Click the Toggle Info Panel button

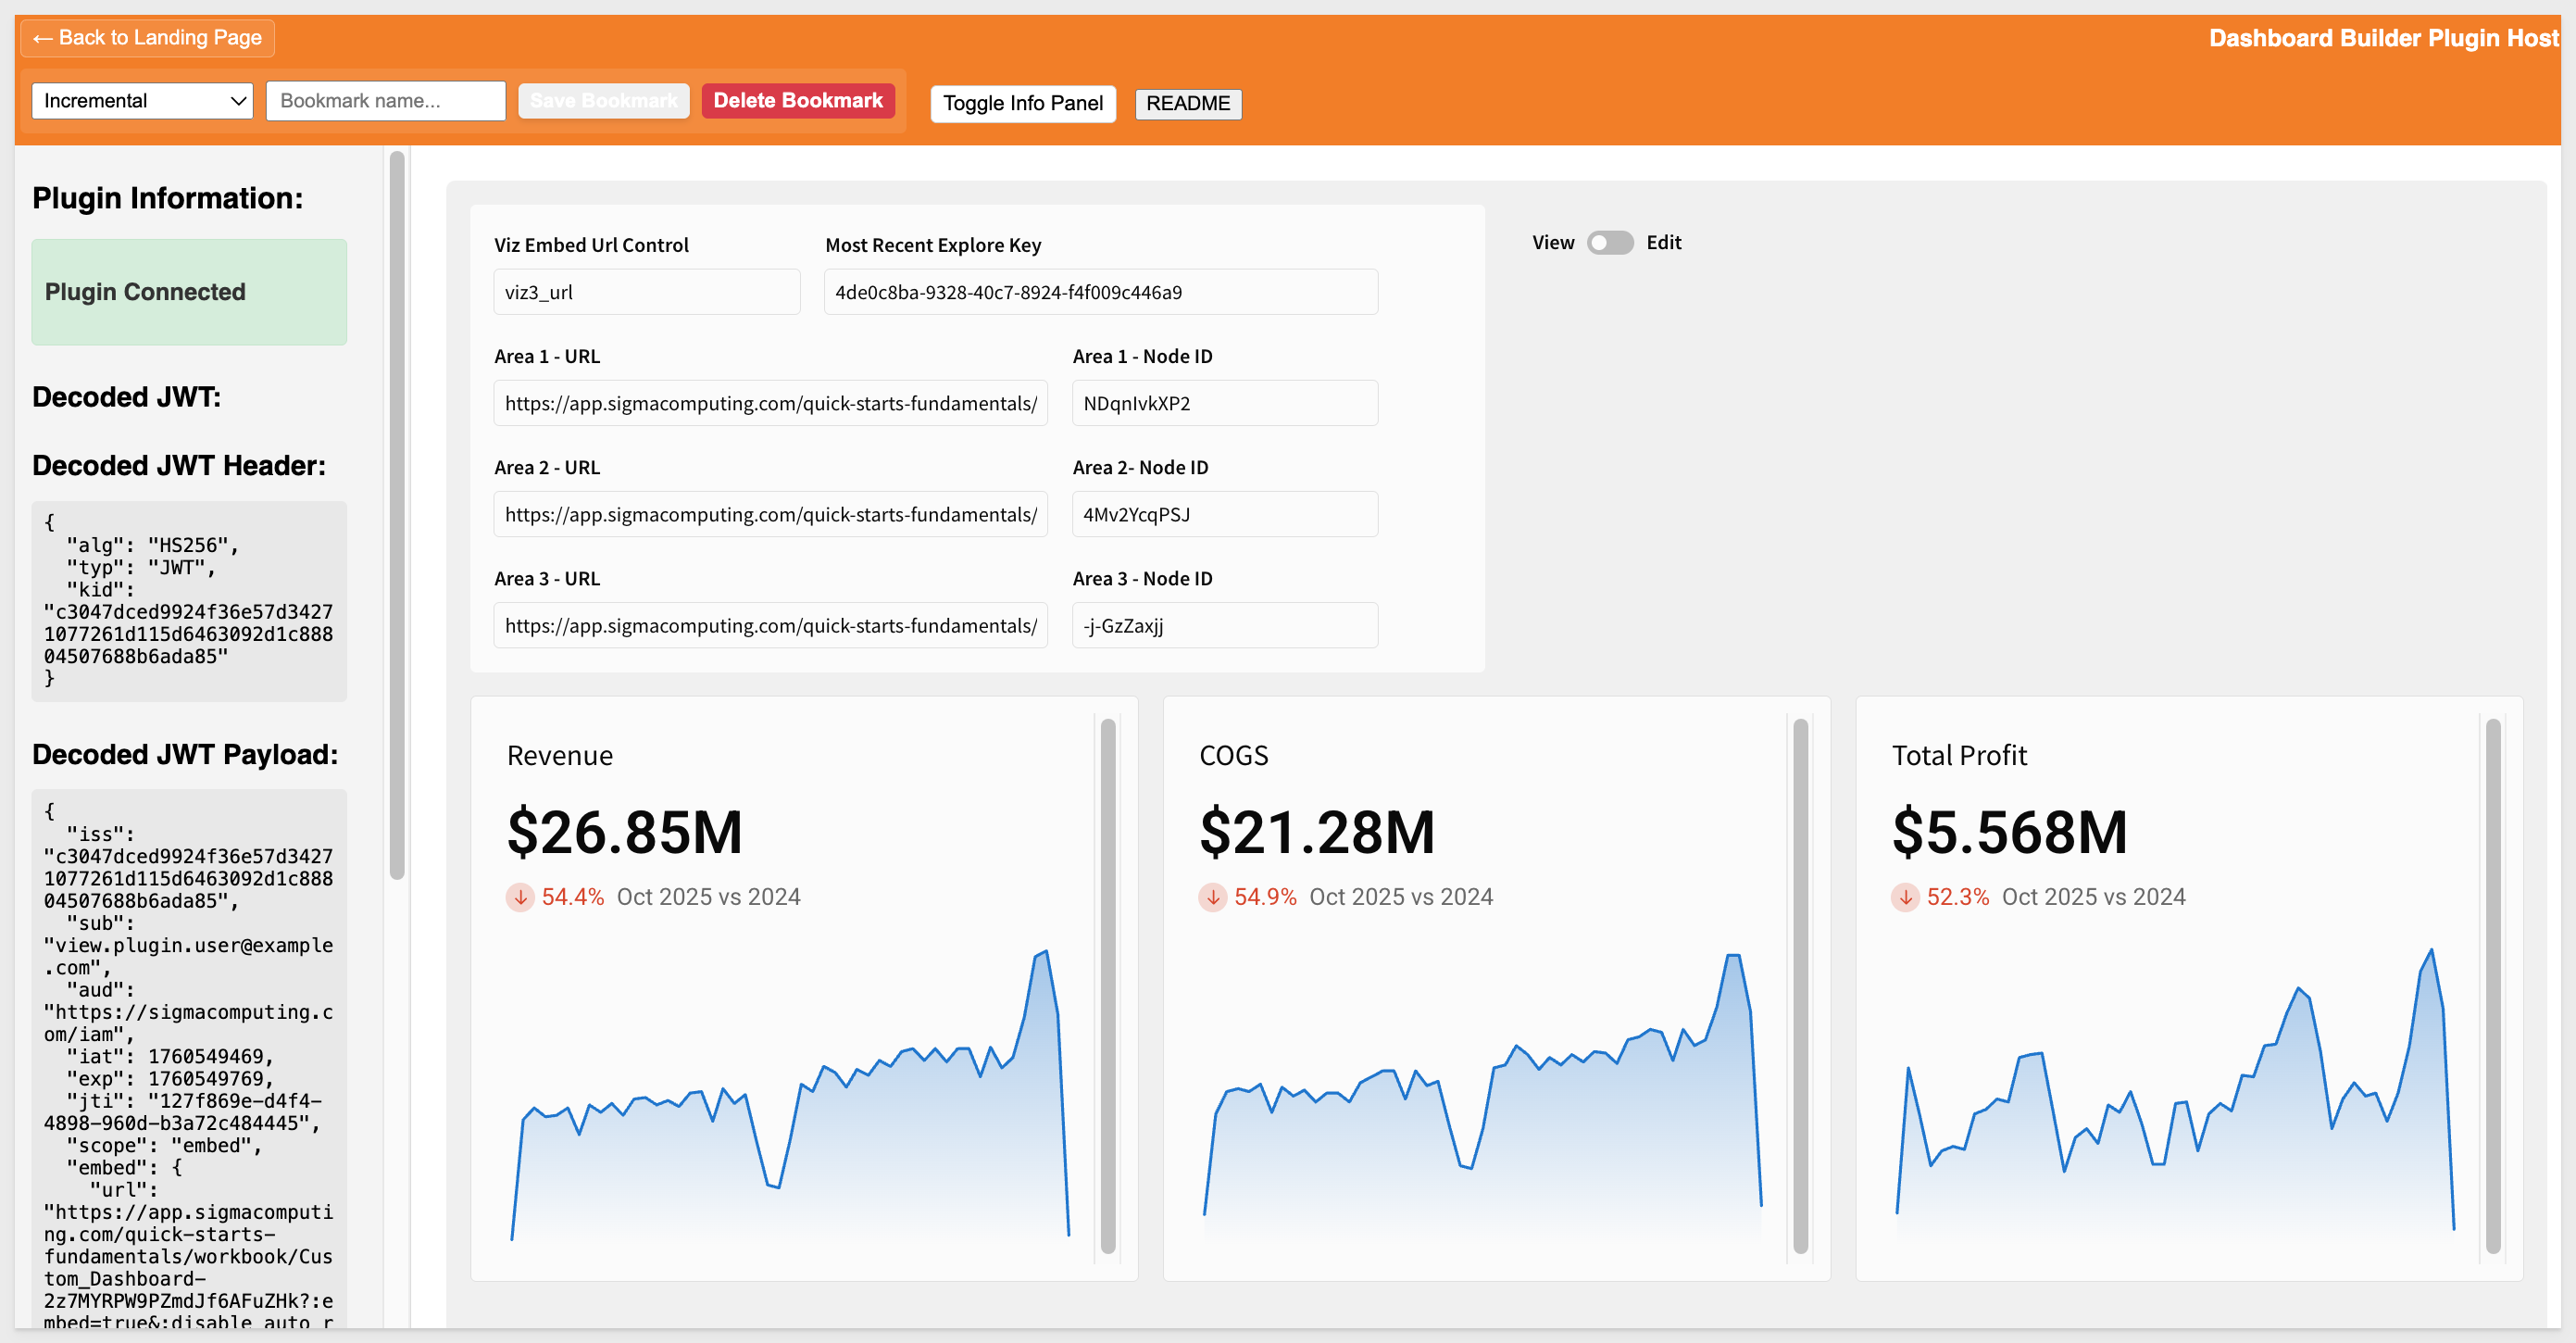point(1022,104)
